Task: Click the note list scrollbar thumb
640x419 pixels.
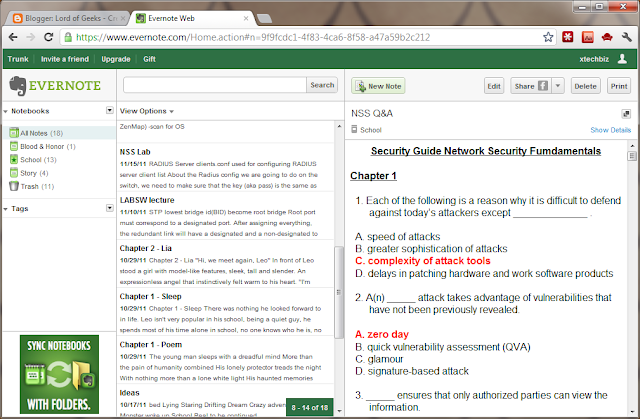Action: point(339,292)
